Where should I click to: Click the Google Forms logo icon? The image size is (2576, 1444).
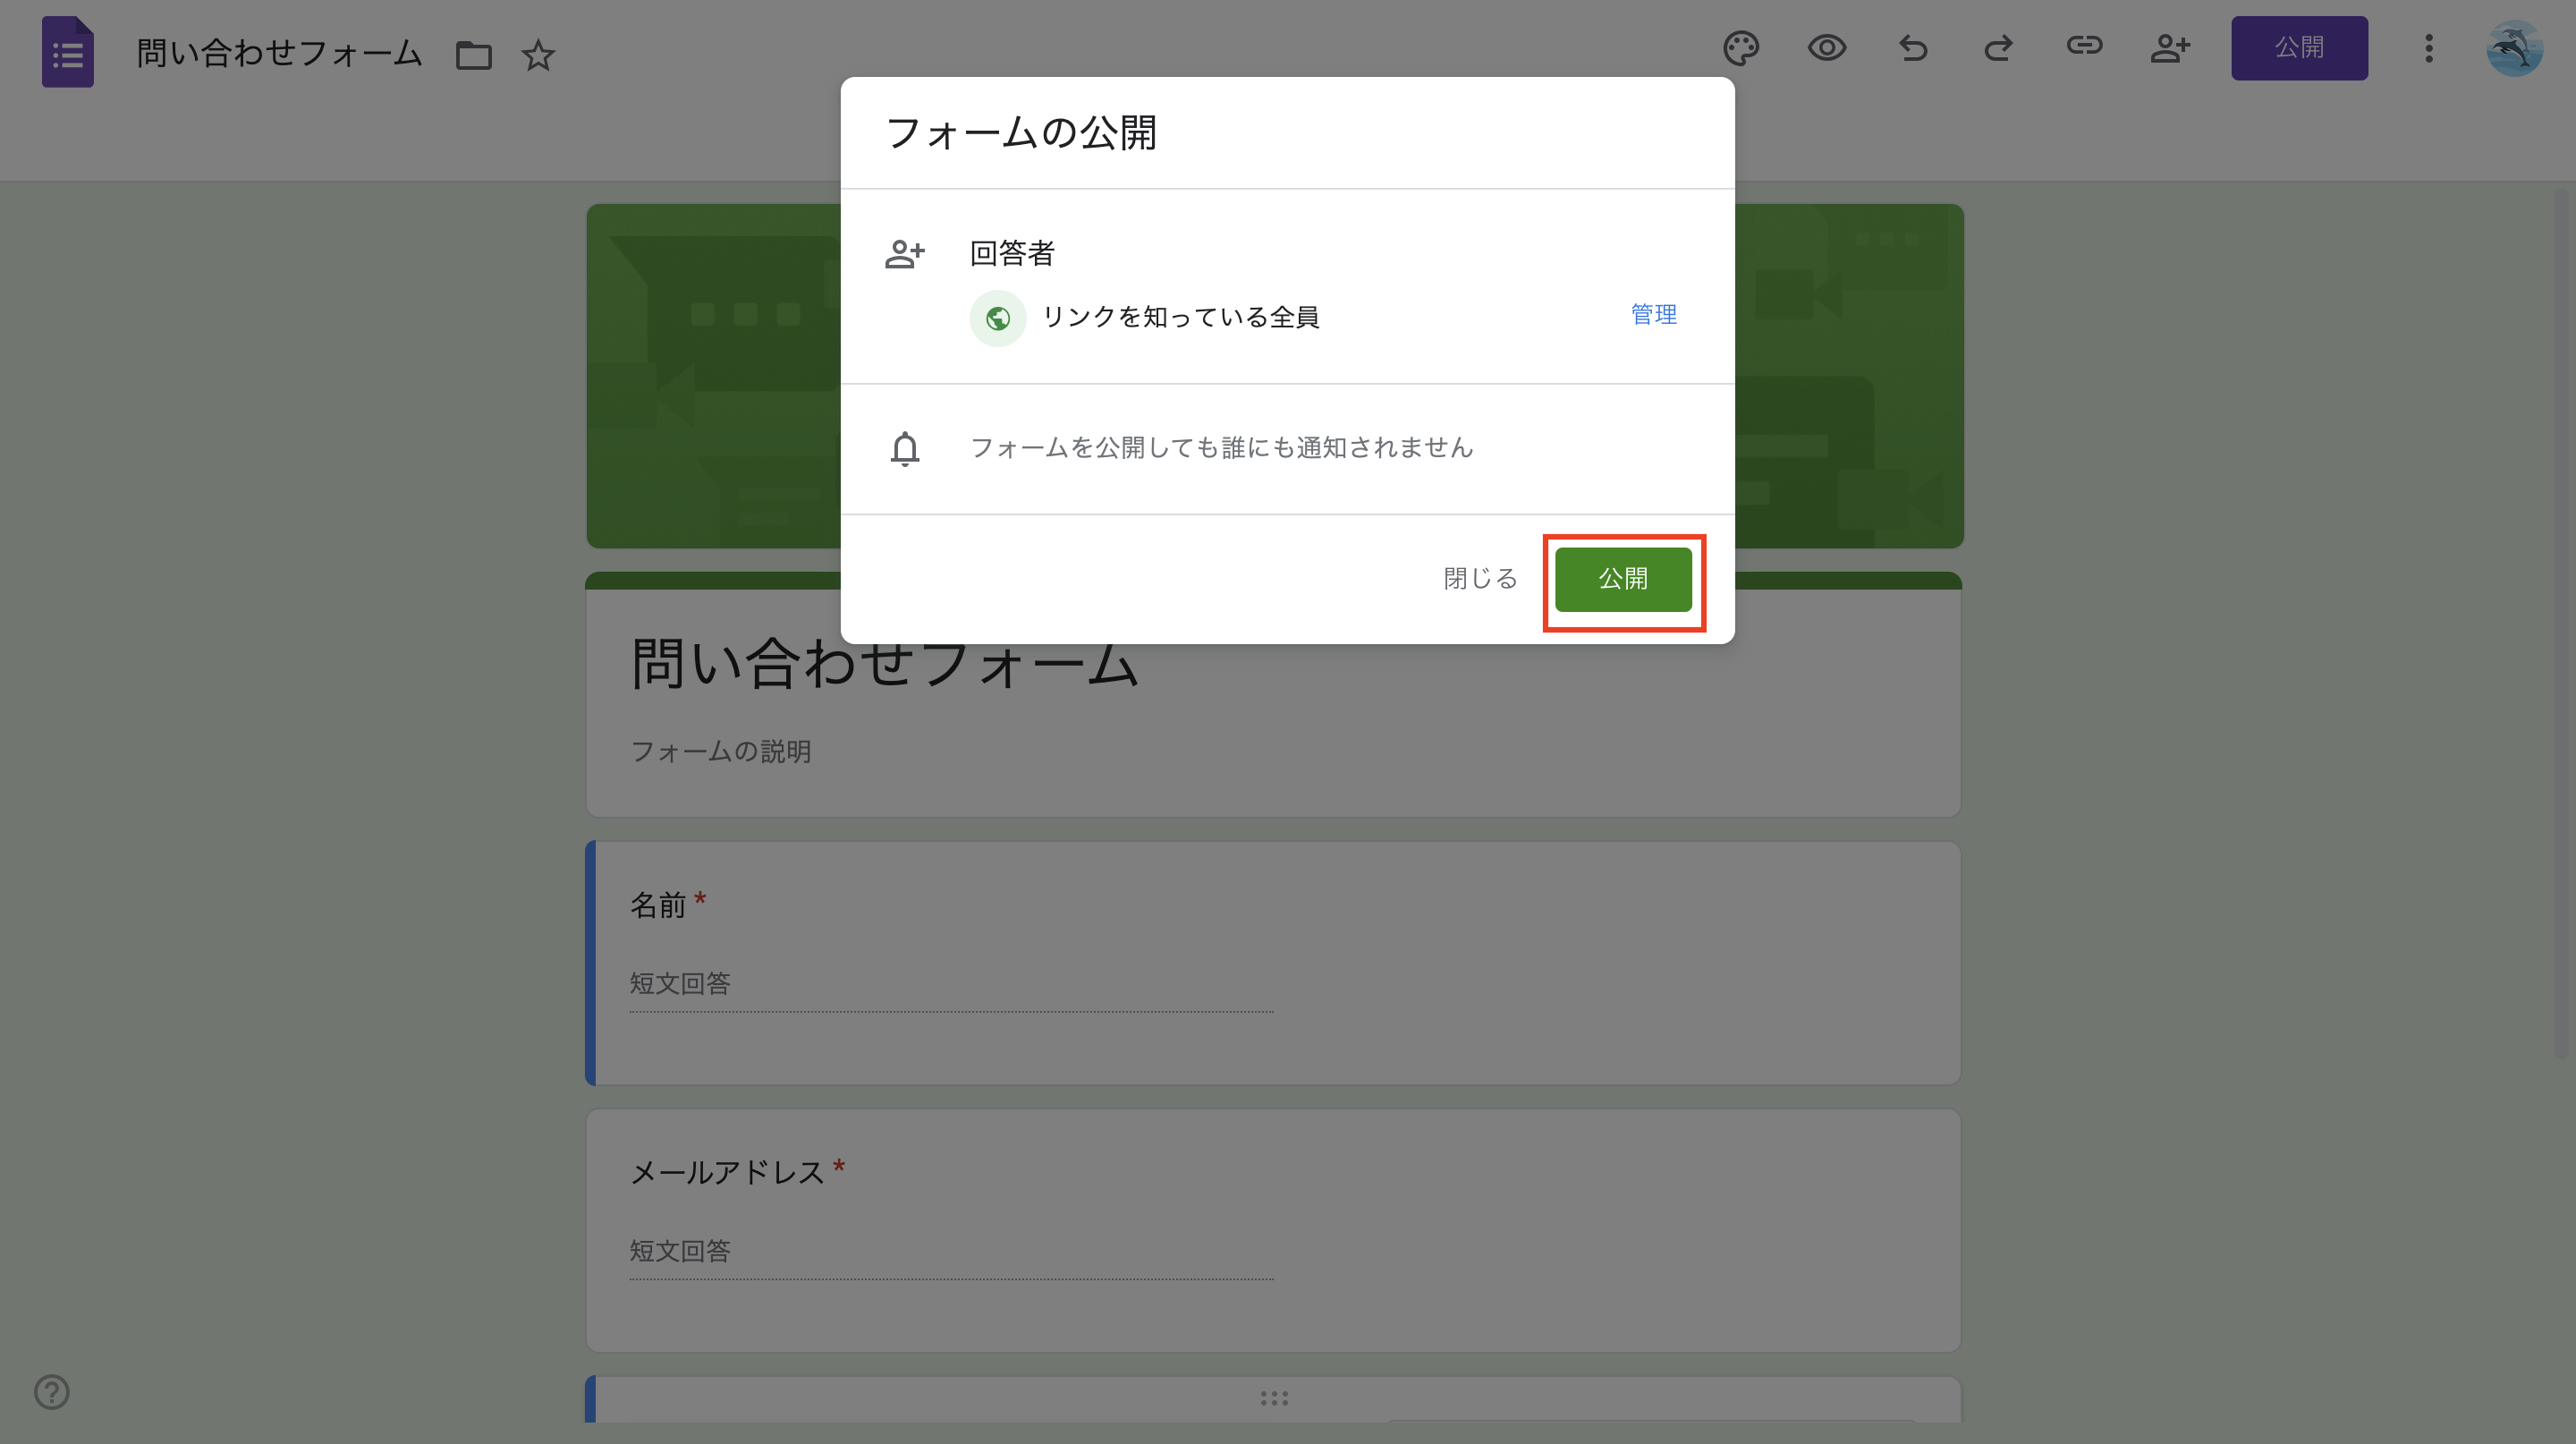click(67, 52)
